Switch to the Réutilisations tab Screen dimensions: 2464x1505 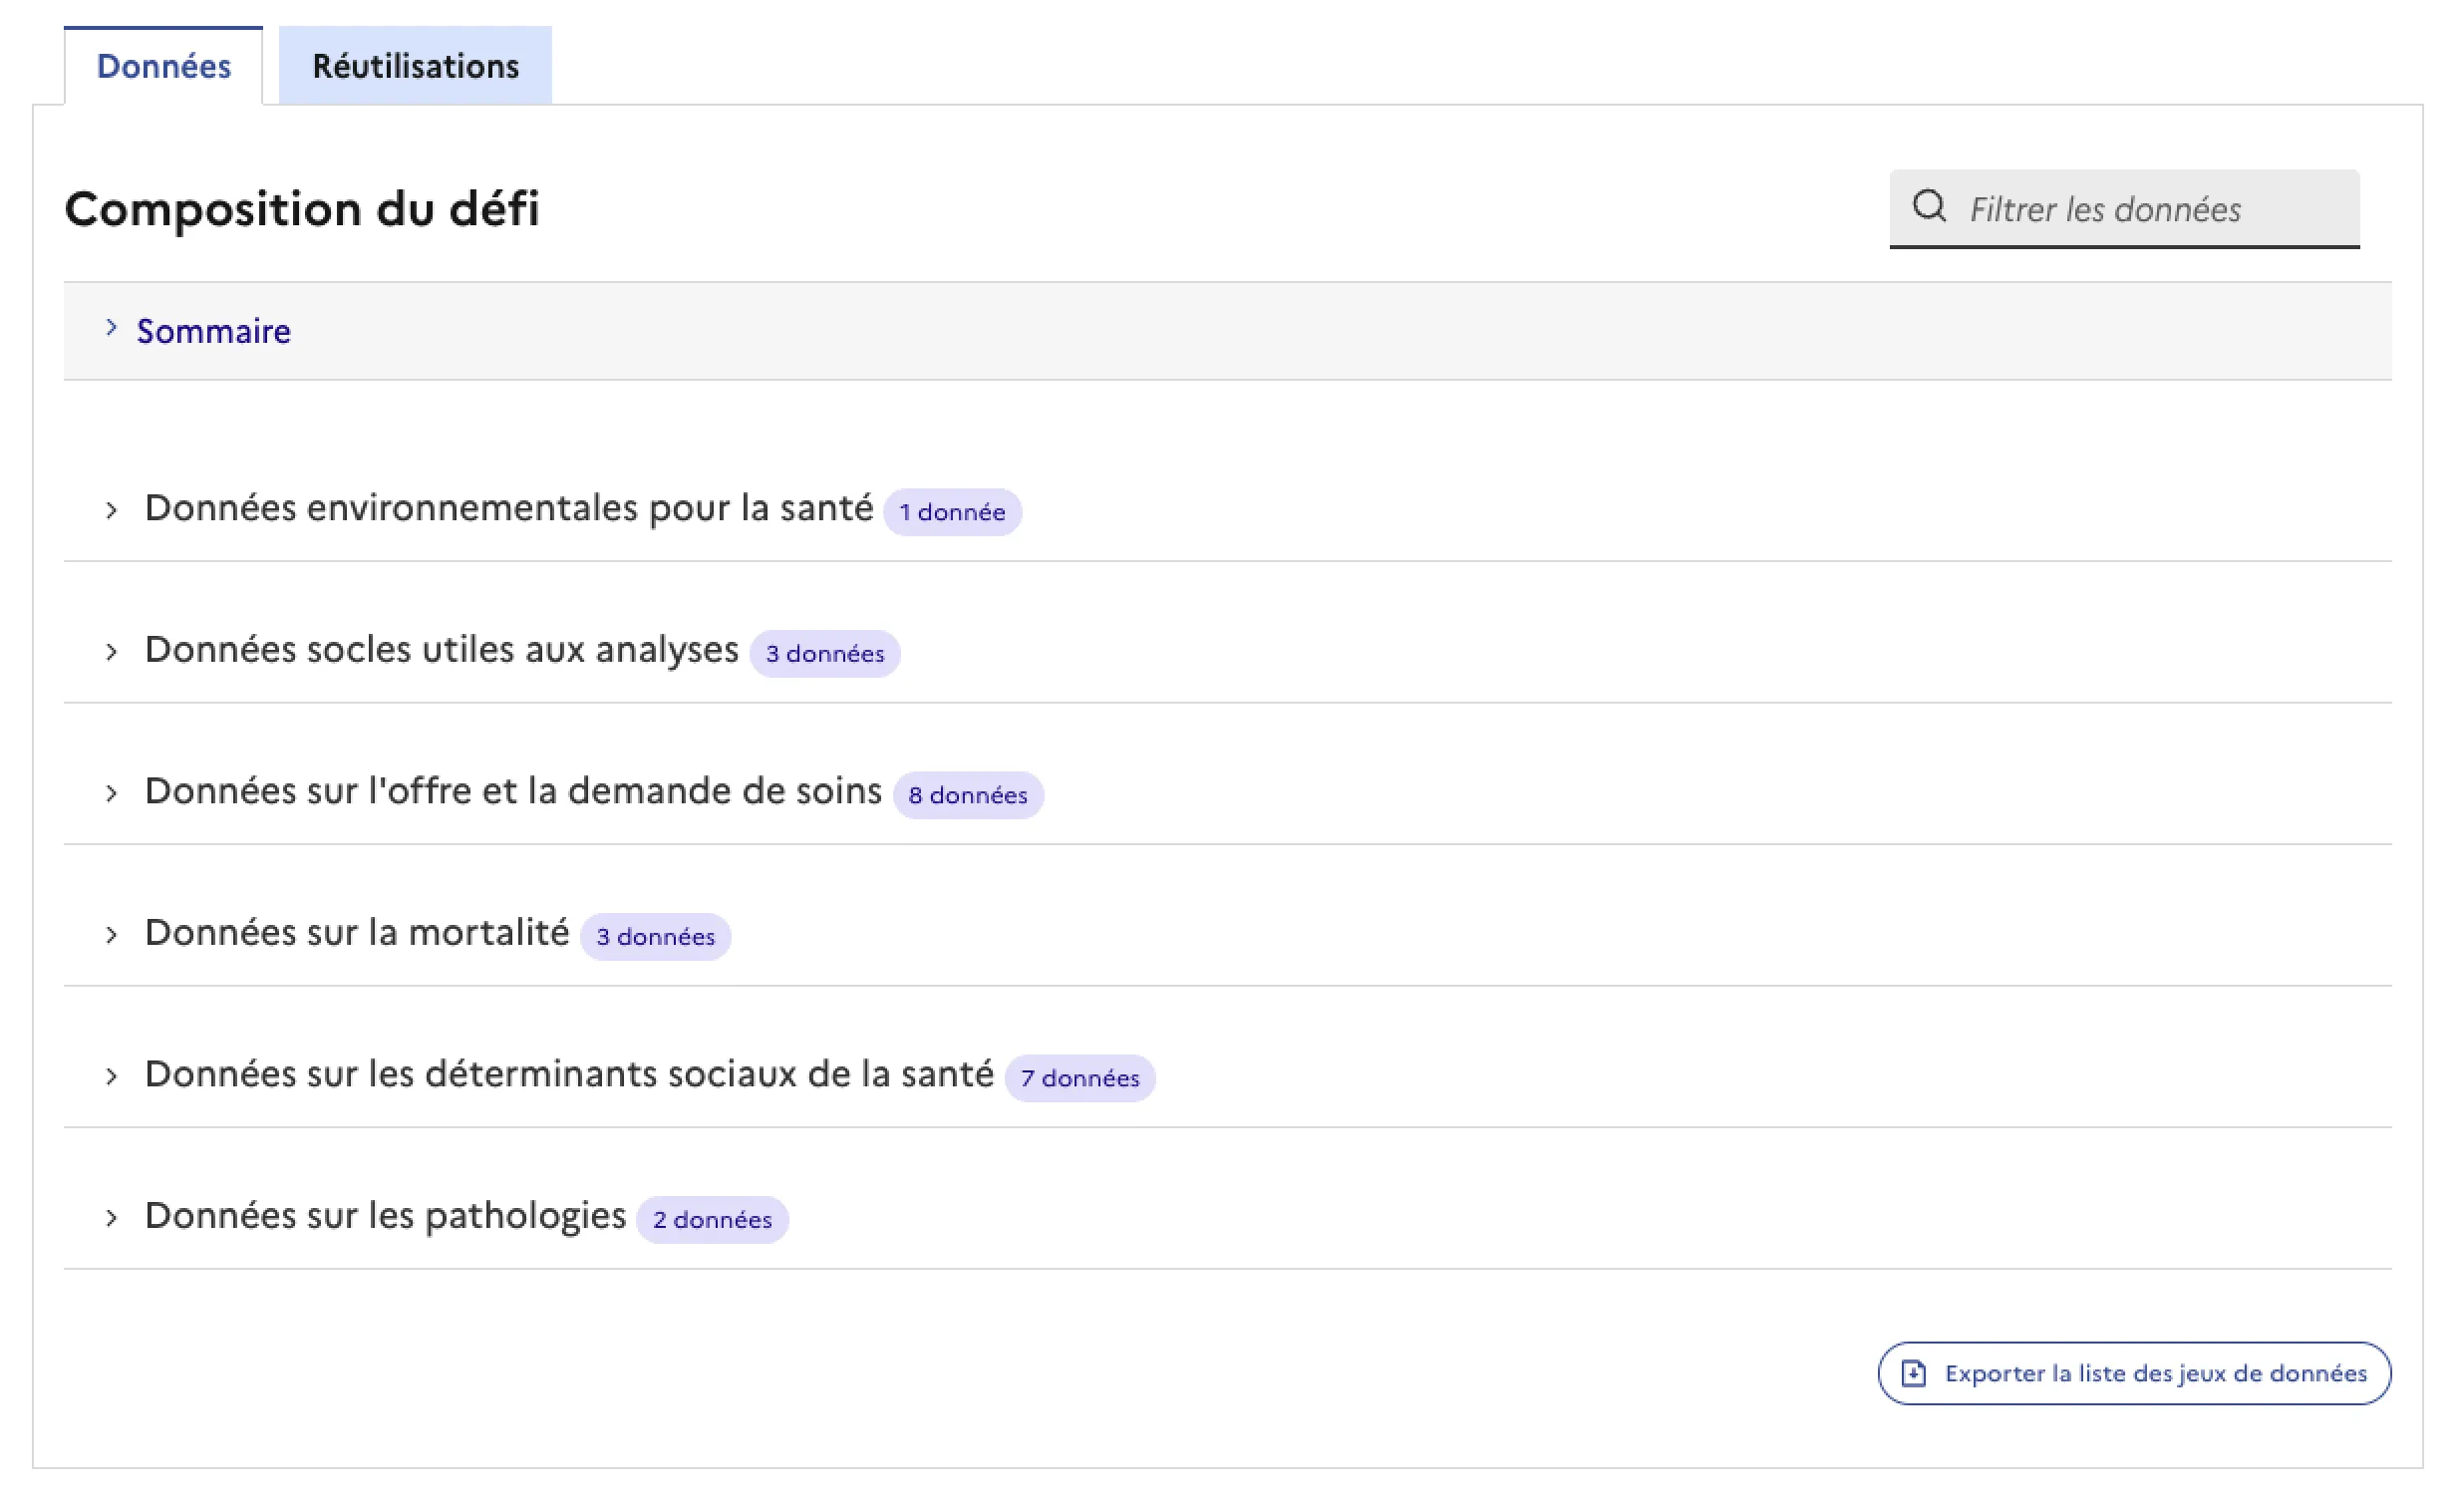pos(415,65)
